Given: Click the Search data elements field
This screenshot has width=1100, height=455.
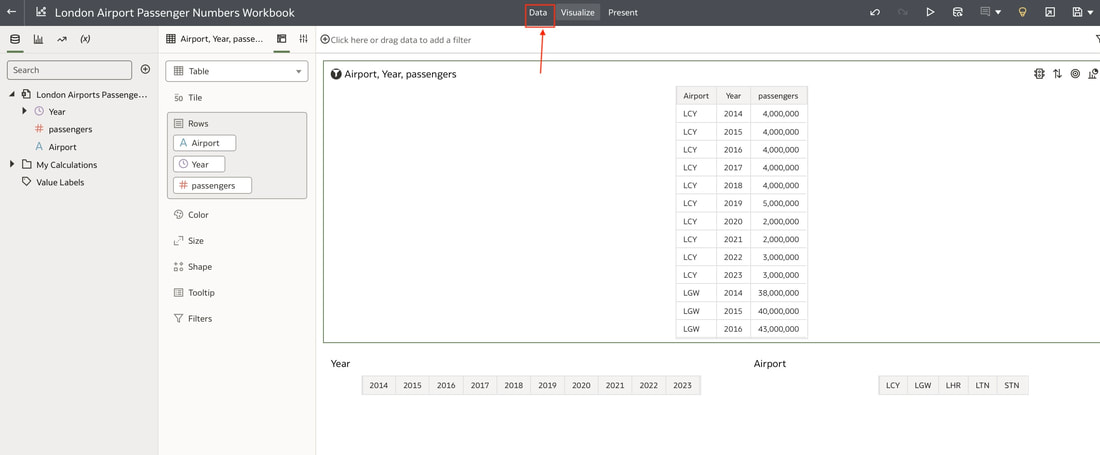Looking at the screenshot, I should pos(69,70).
